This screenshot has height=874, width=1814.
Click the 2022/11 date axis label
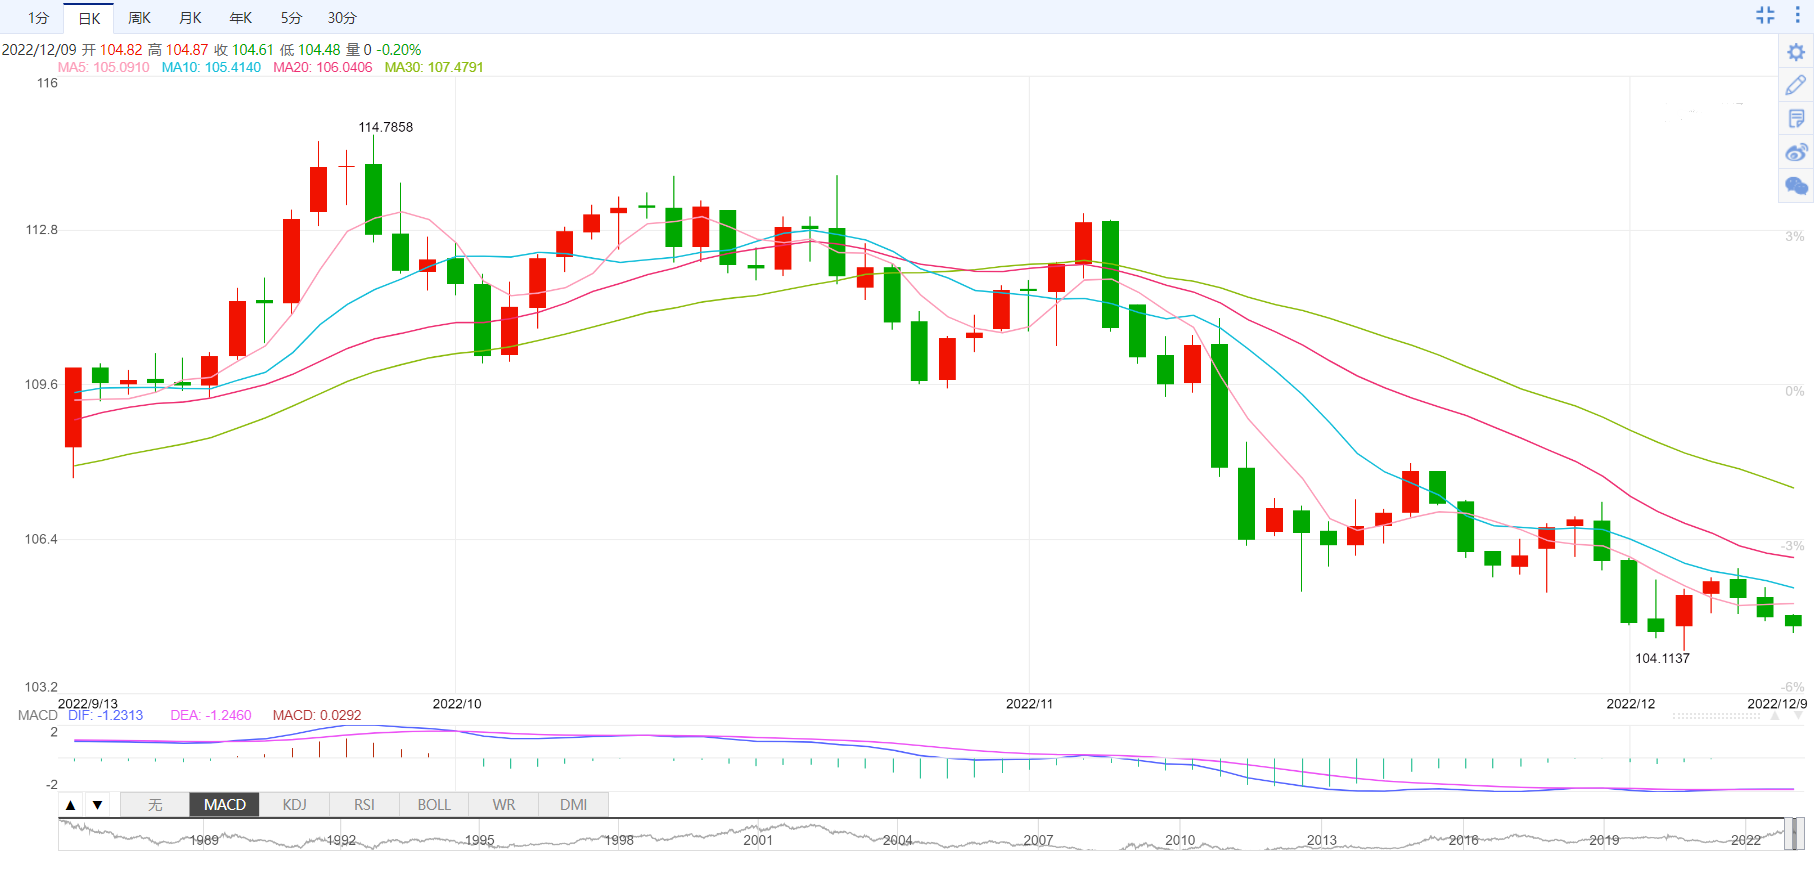pos(1029,704)
